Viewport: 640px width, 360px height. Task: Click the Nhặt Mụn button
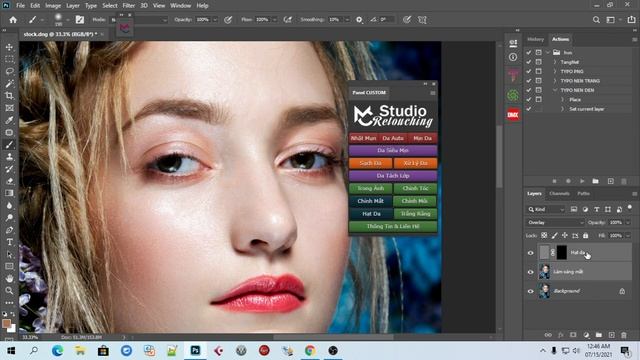[363, 138]
